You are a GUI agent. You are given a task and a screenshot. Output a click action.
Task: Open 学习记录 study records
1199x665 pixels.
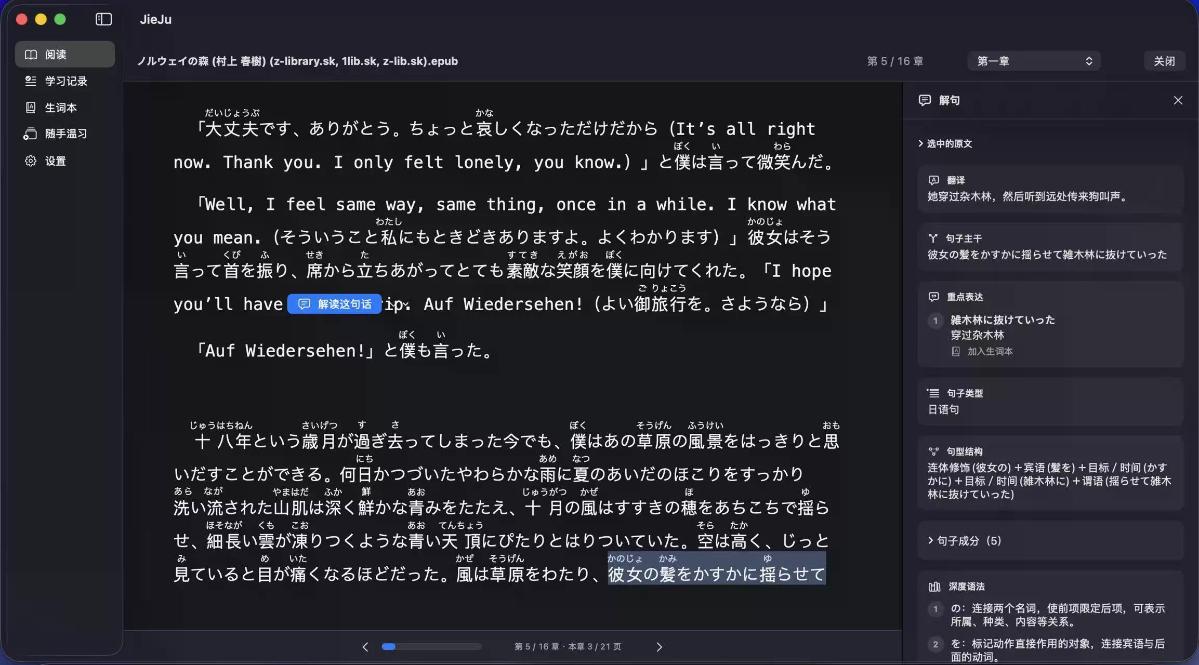tap(65, 81)
